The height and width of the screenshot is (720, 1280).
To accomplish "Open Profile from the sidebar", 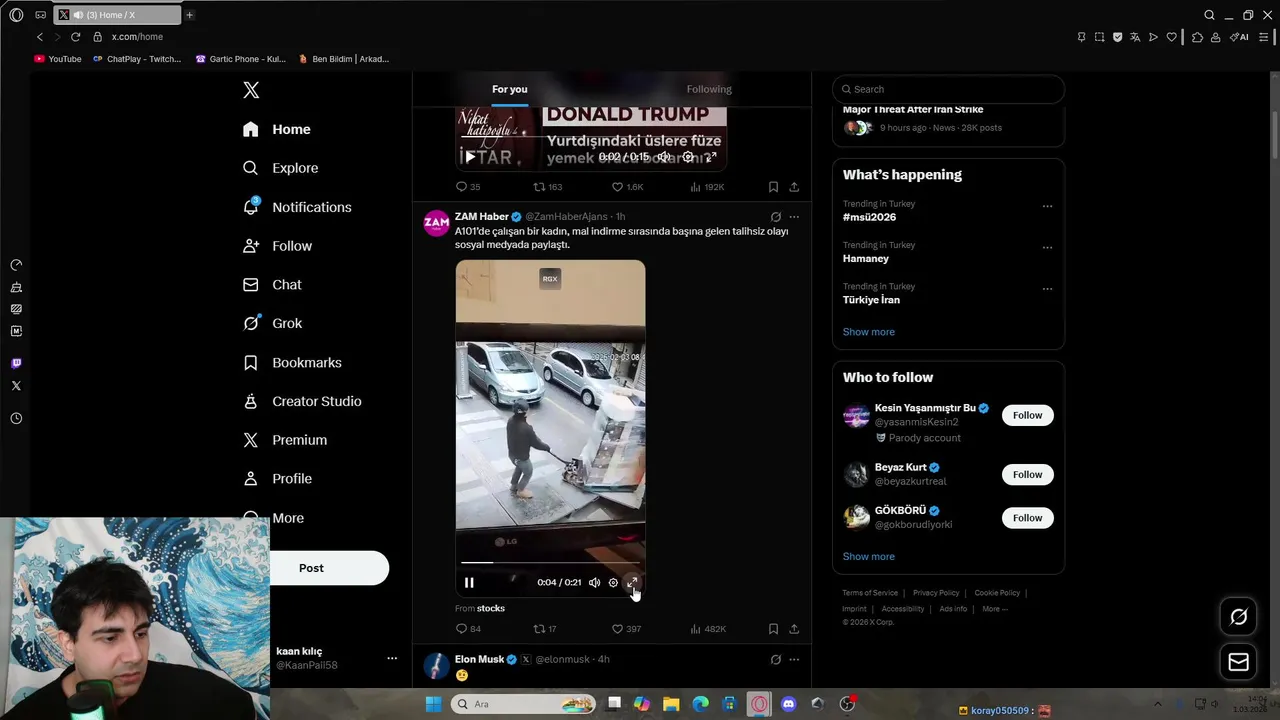I will click(x=277, y=479).
